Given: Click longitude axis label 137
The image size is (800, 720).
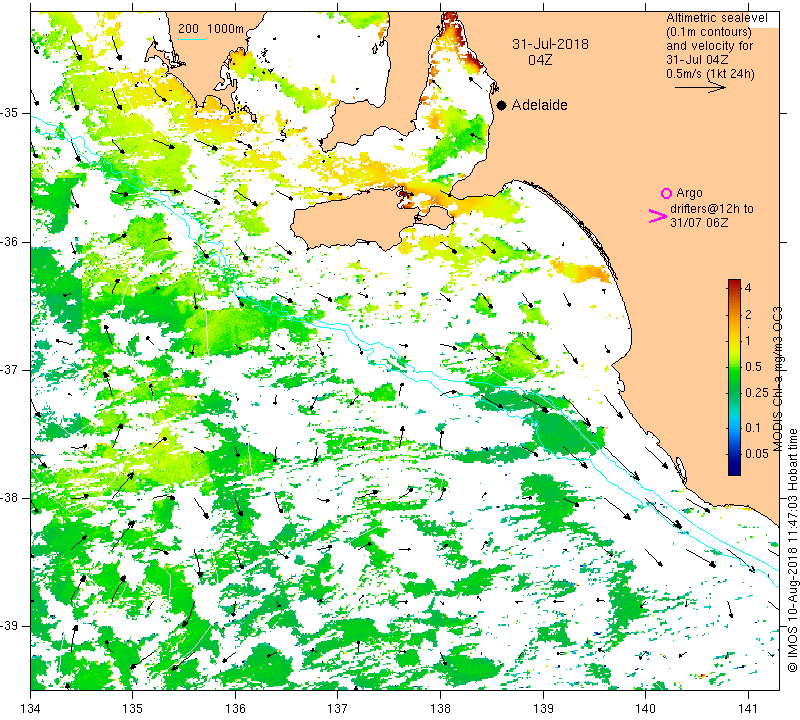Looking at the screenshot, I should tap(338, 708).
